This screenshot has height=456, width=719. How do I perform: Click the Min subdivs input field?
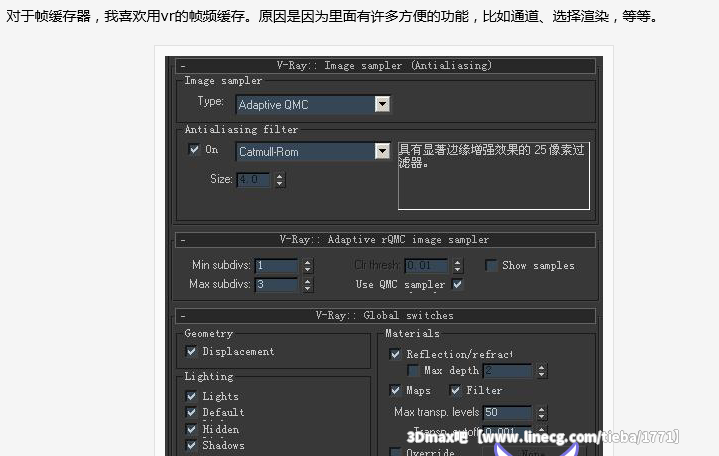(x=276, y=266)
